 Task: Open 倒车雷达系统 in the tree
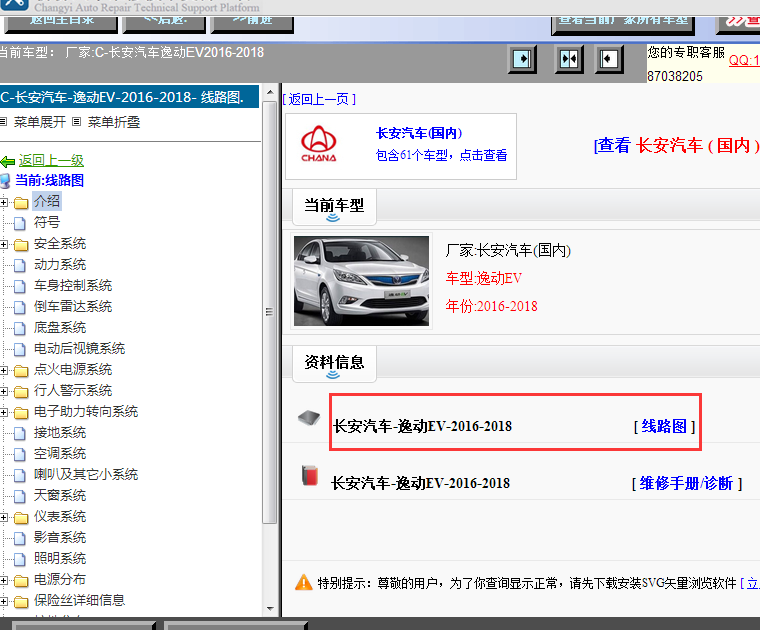[x=73, y=306]
